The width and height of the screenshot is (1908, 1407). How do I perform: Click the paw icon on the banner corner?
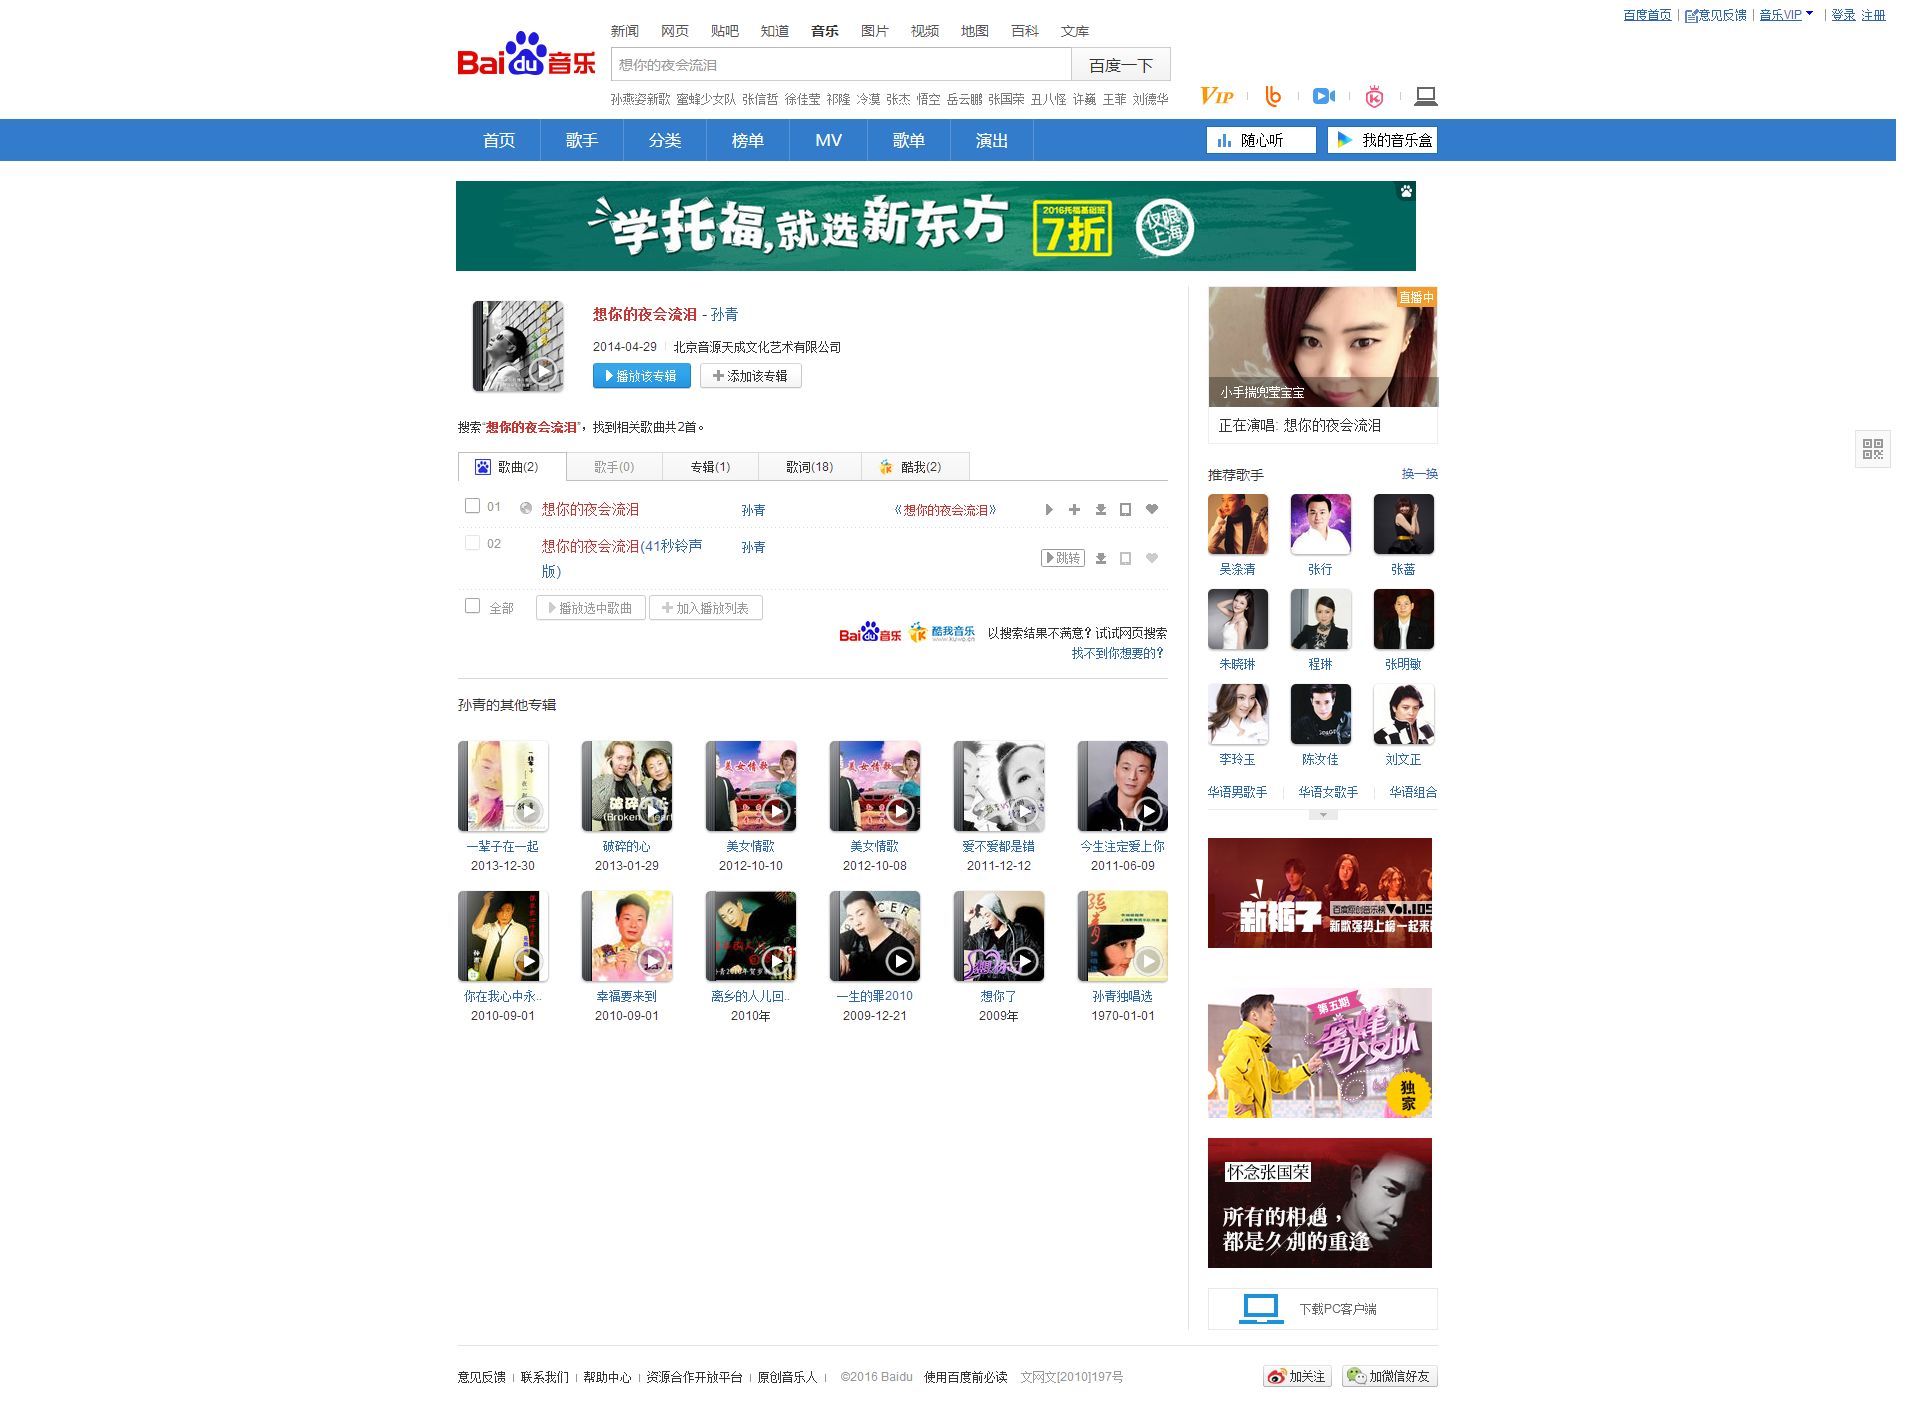coord(1406,191)
